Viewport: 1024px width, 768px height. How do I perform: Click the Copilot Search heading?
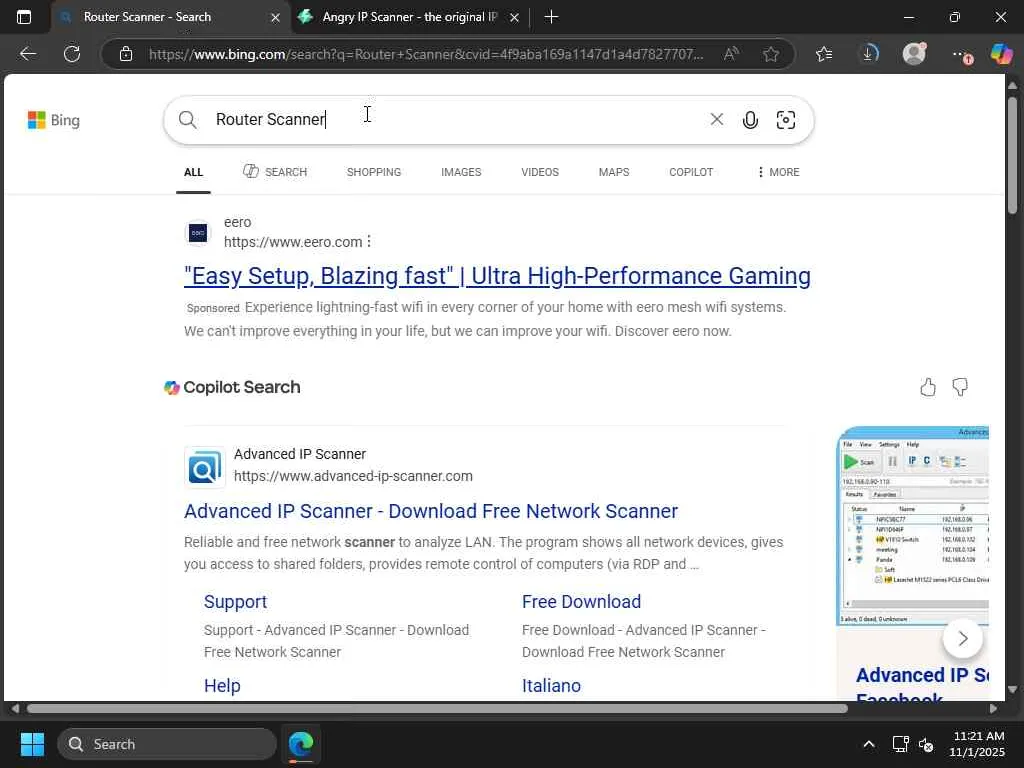click(242, 387)
